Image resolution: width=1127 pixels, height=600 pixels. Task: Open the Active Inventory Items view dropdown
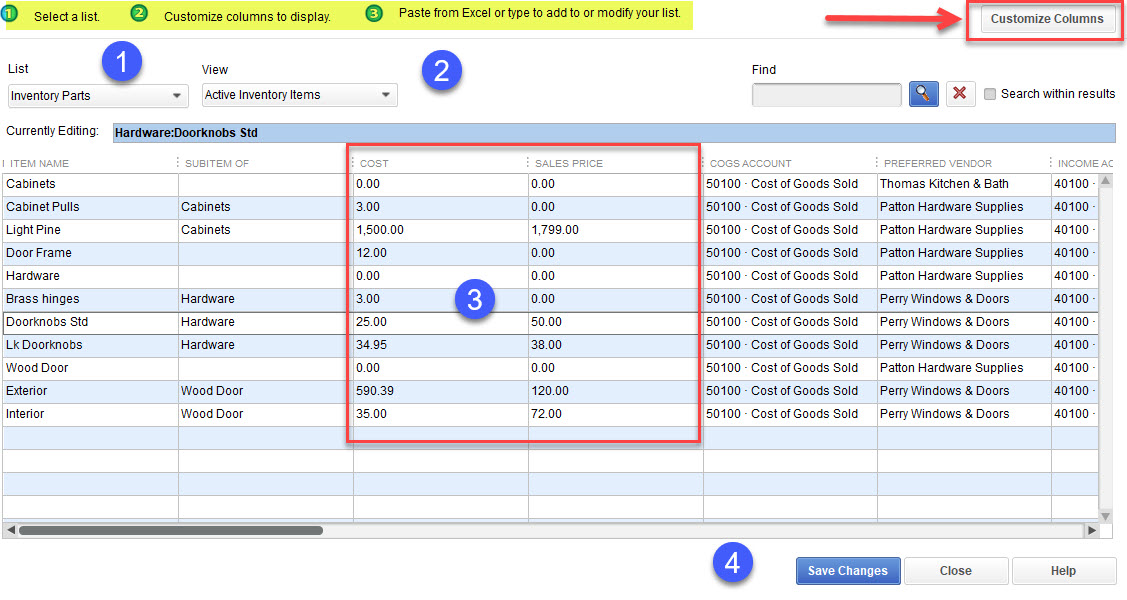pos(300,95)
